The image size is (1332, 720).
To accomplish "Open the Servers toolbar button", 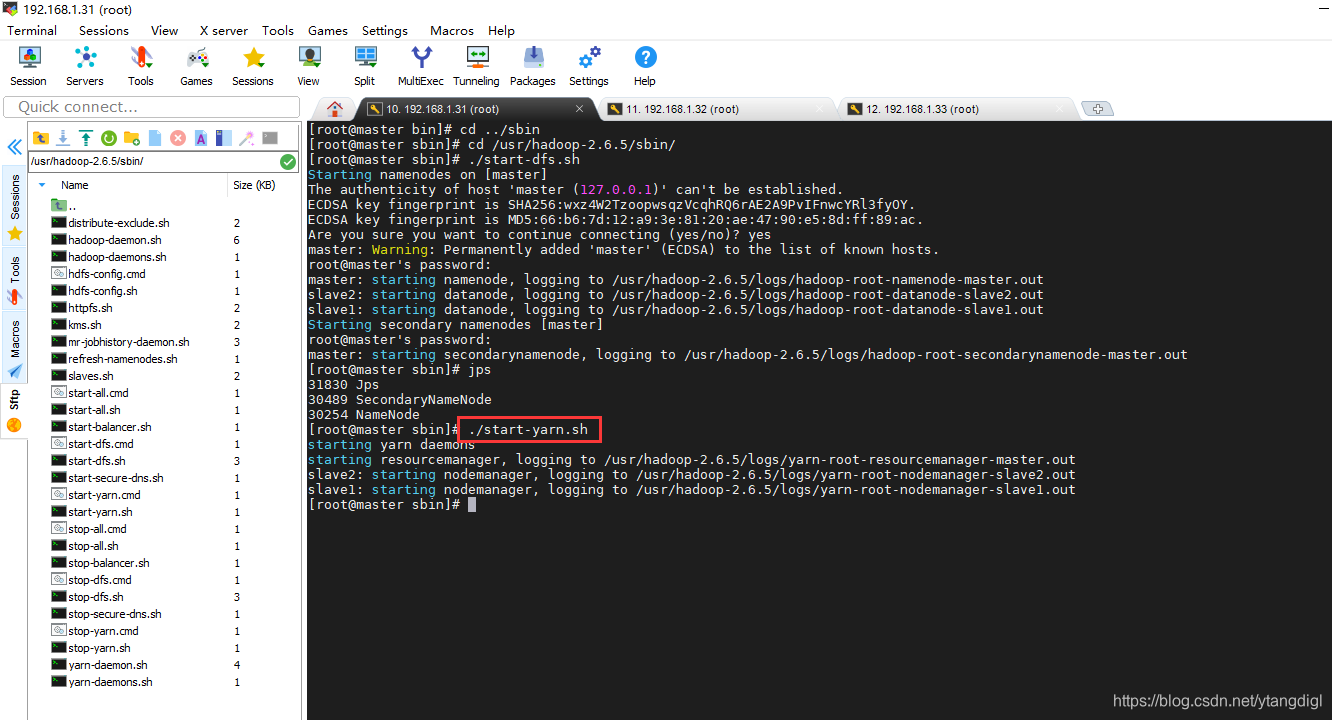I will (x=85, y=66).
